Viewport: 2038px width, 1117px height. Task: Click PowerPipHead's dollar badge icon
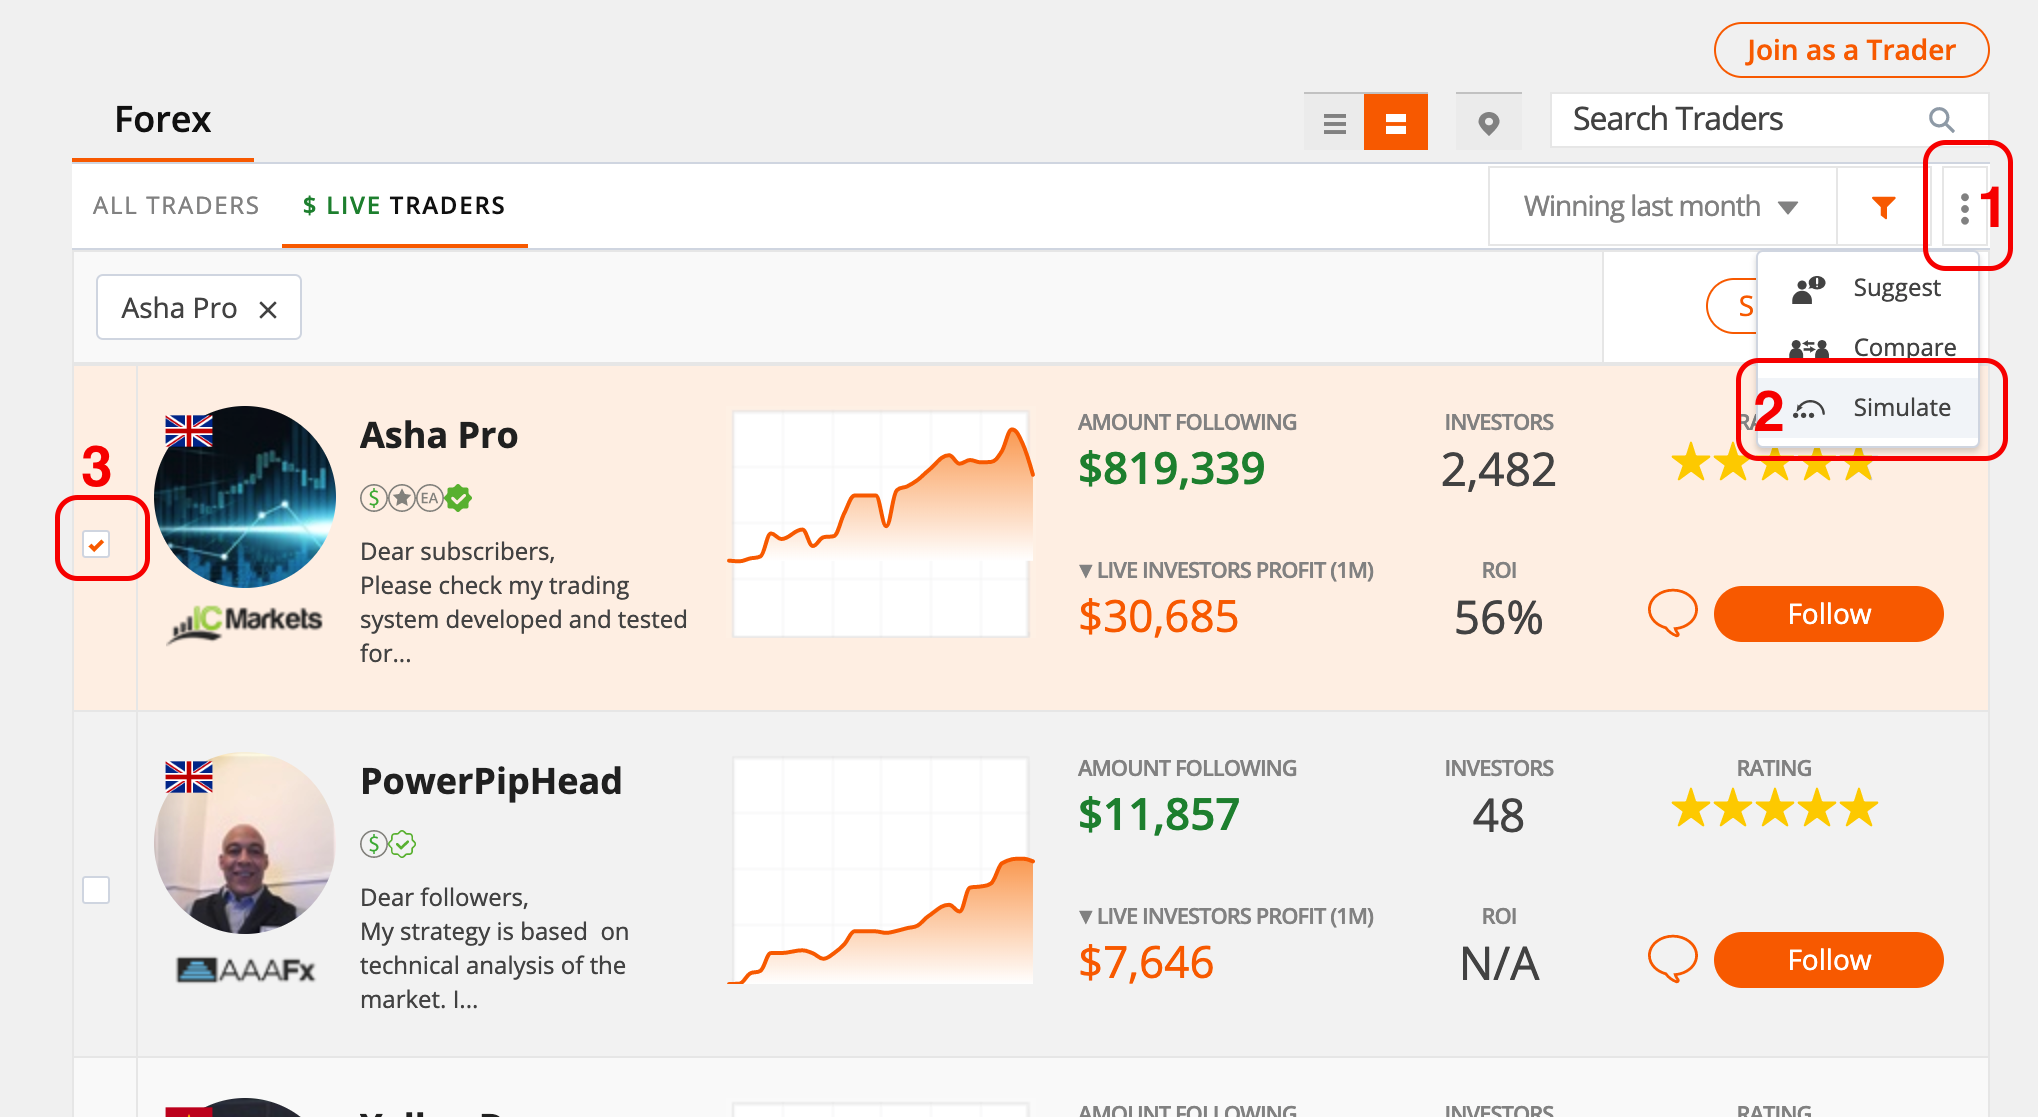[x=374, y=844]
